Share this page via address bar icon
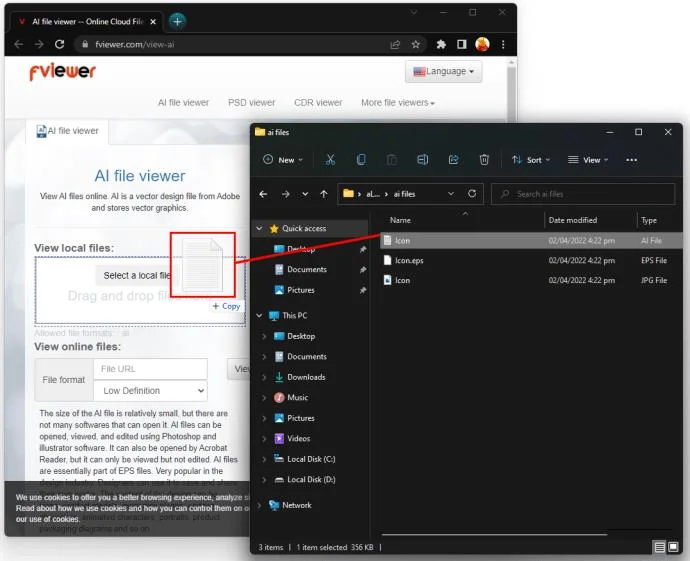This screenshot has height=561, width=690. click(x=395, y=44)
